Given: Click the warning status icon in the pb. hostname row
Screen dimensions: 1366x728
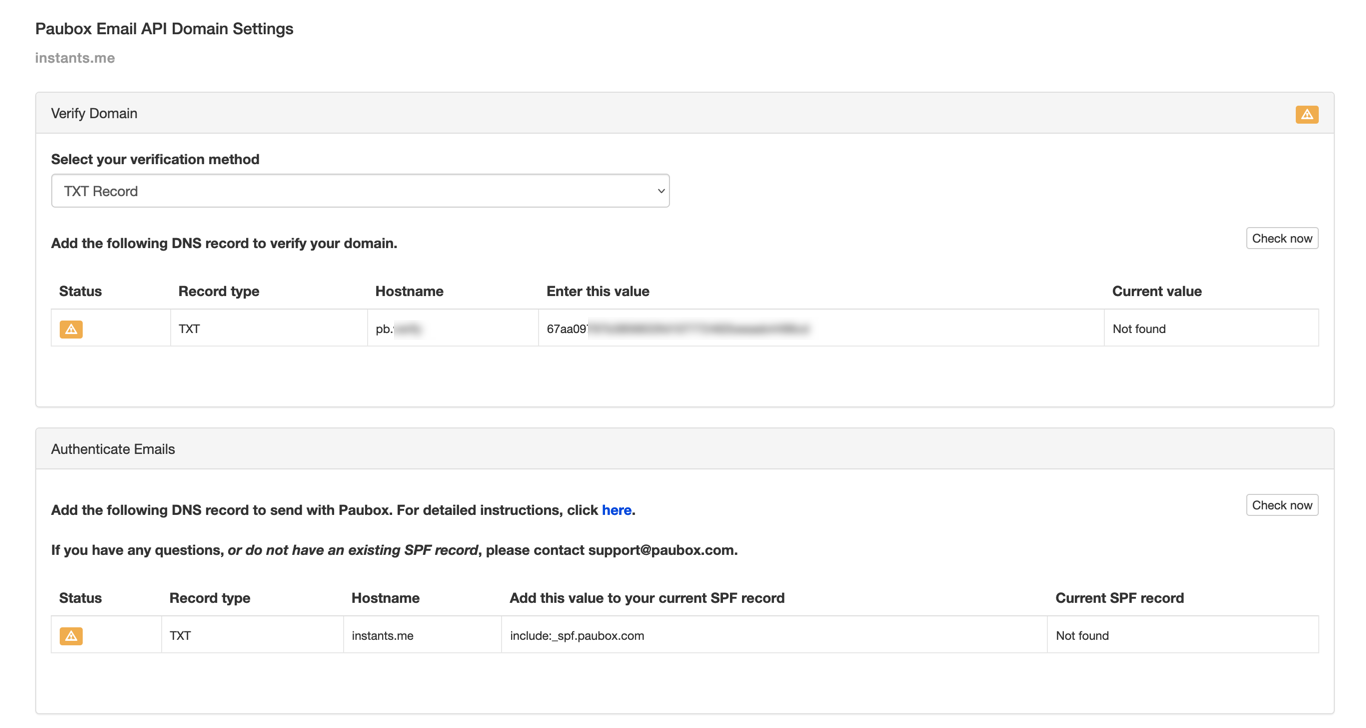Looking at the screenshot, I should coord(71,329).
